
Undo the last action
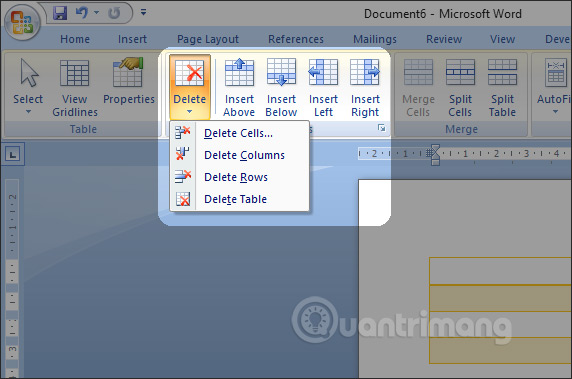coord(82,13)
